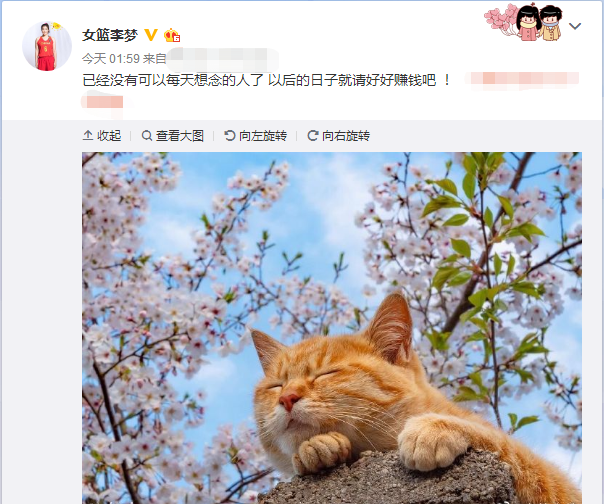Rotate image right with 向右旋转

pos(339,136)
